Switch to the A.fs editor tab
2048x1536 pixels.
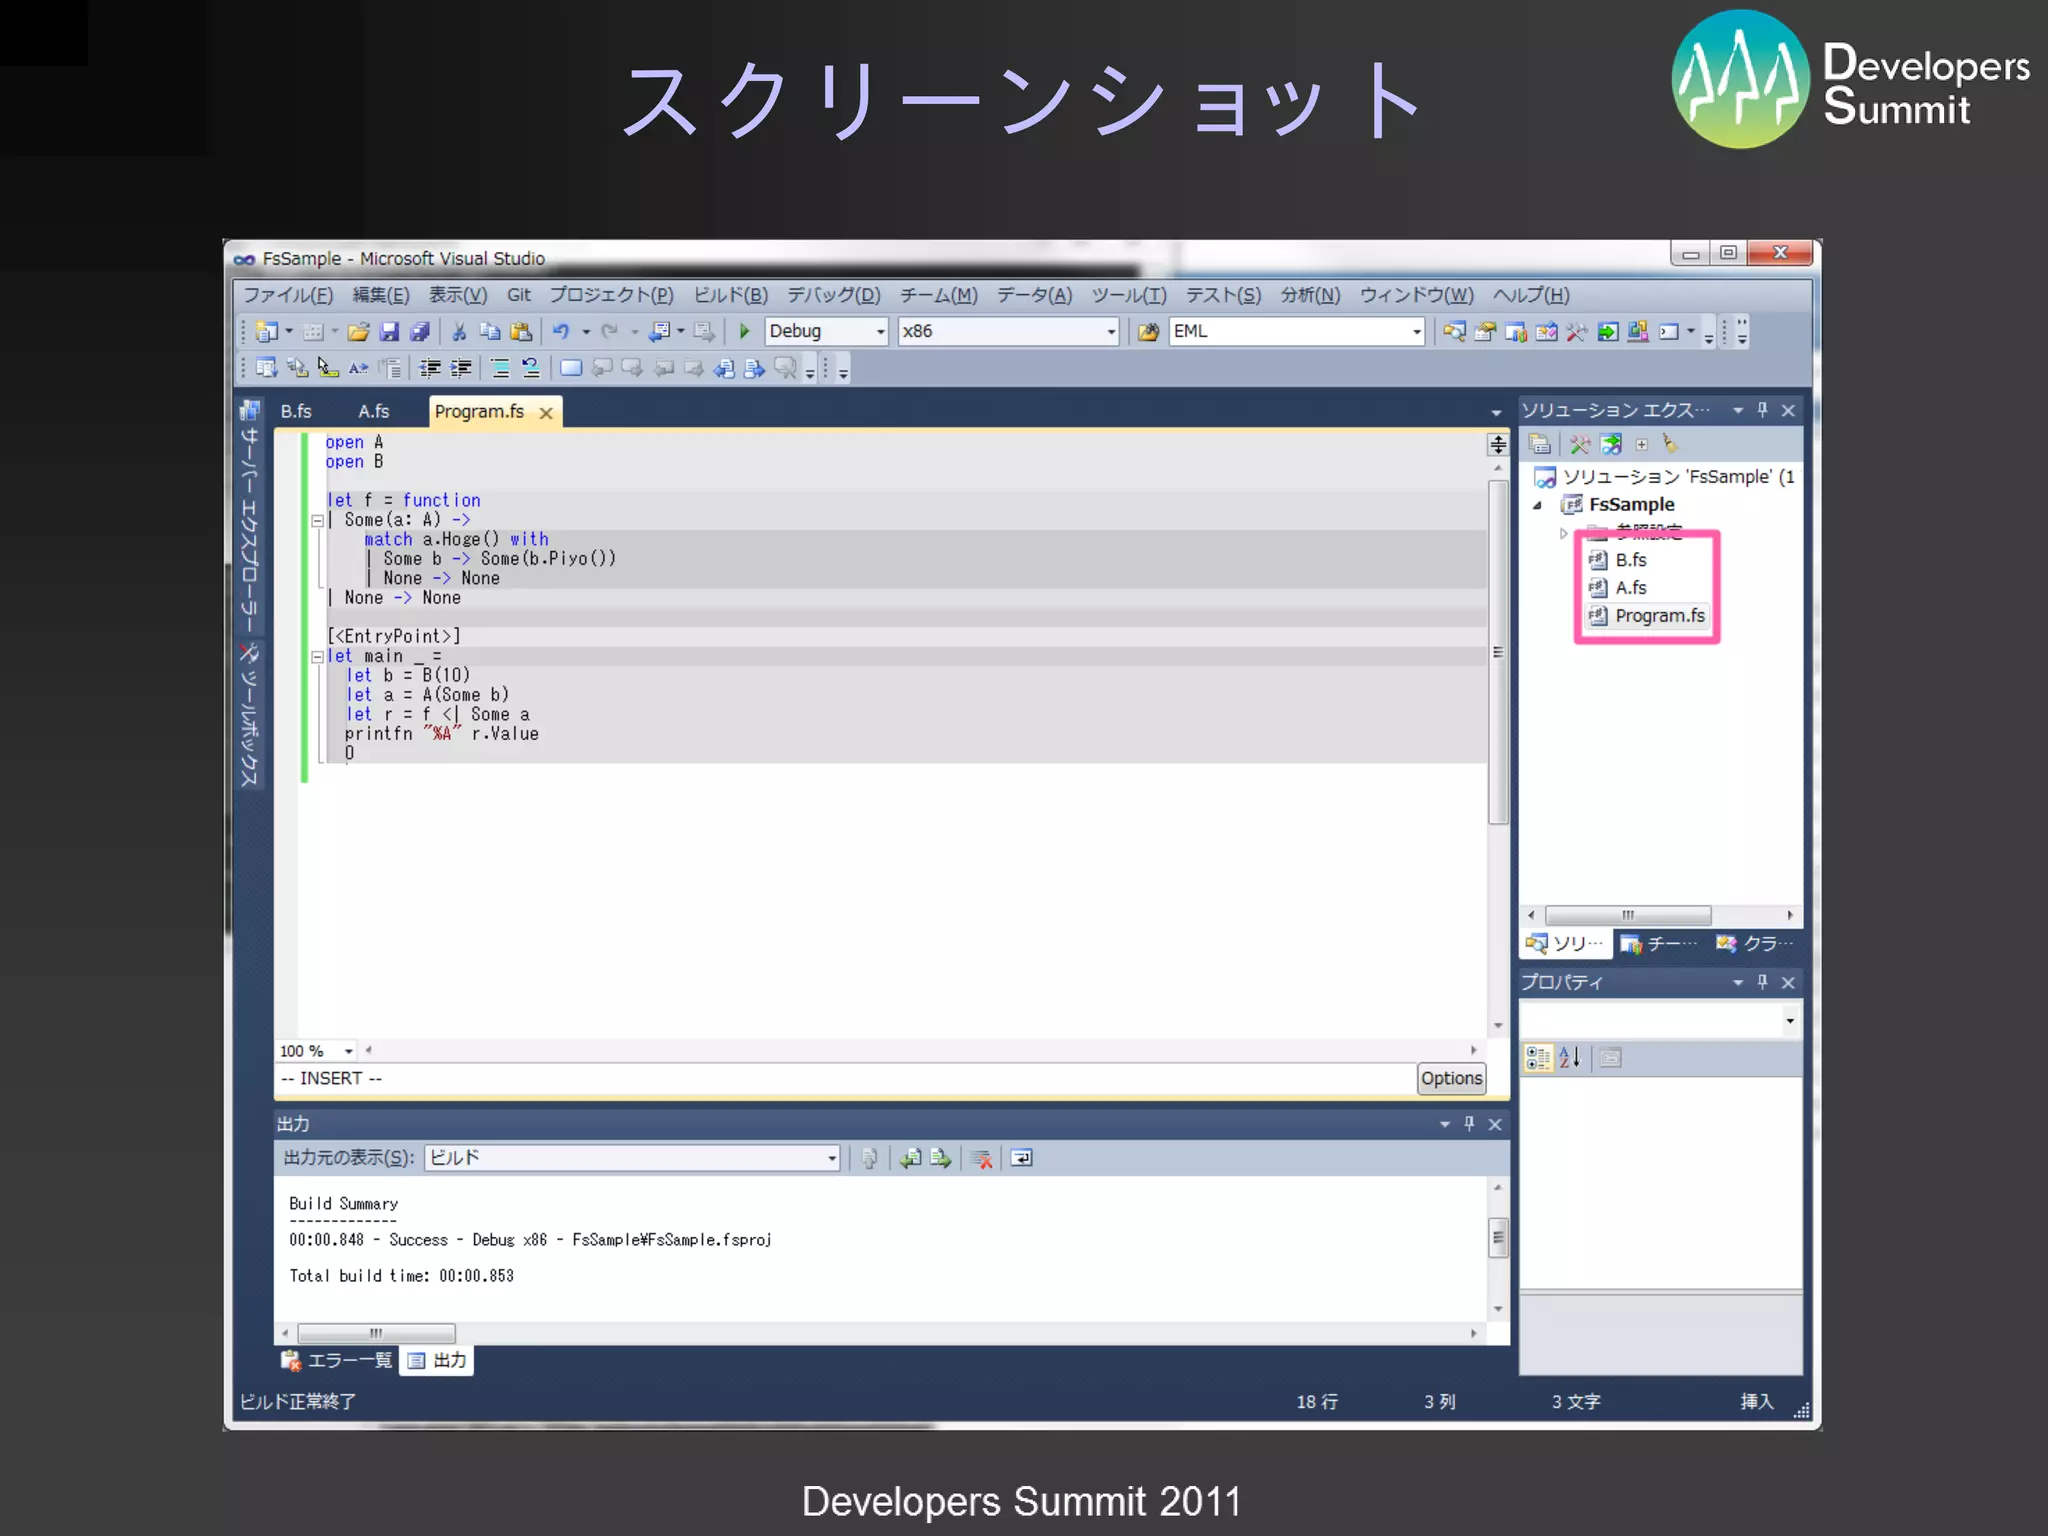point(373,411)
